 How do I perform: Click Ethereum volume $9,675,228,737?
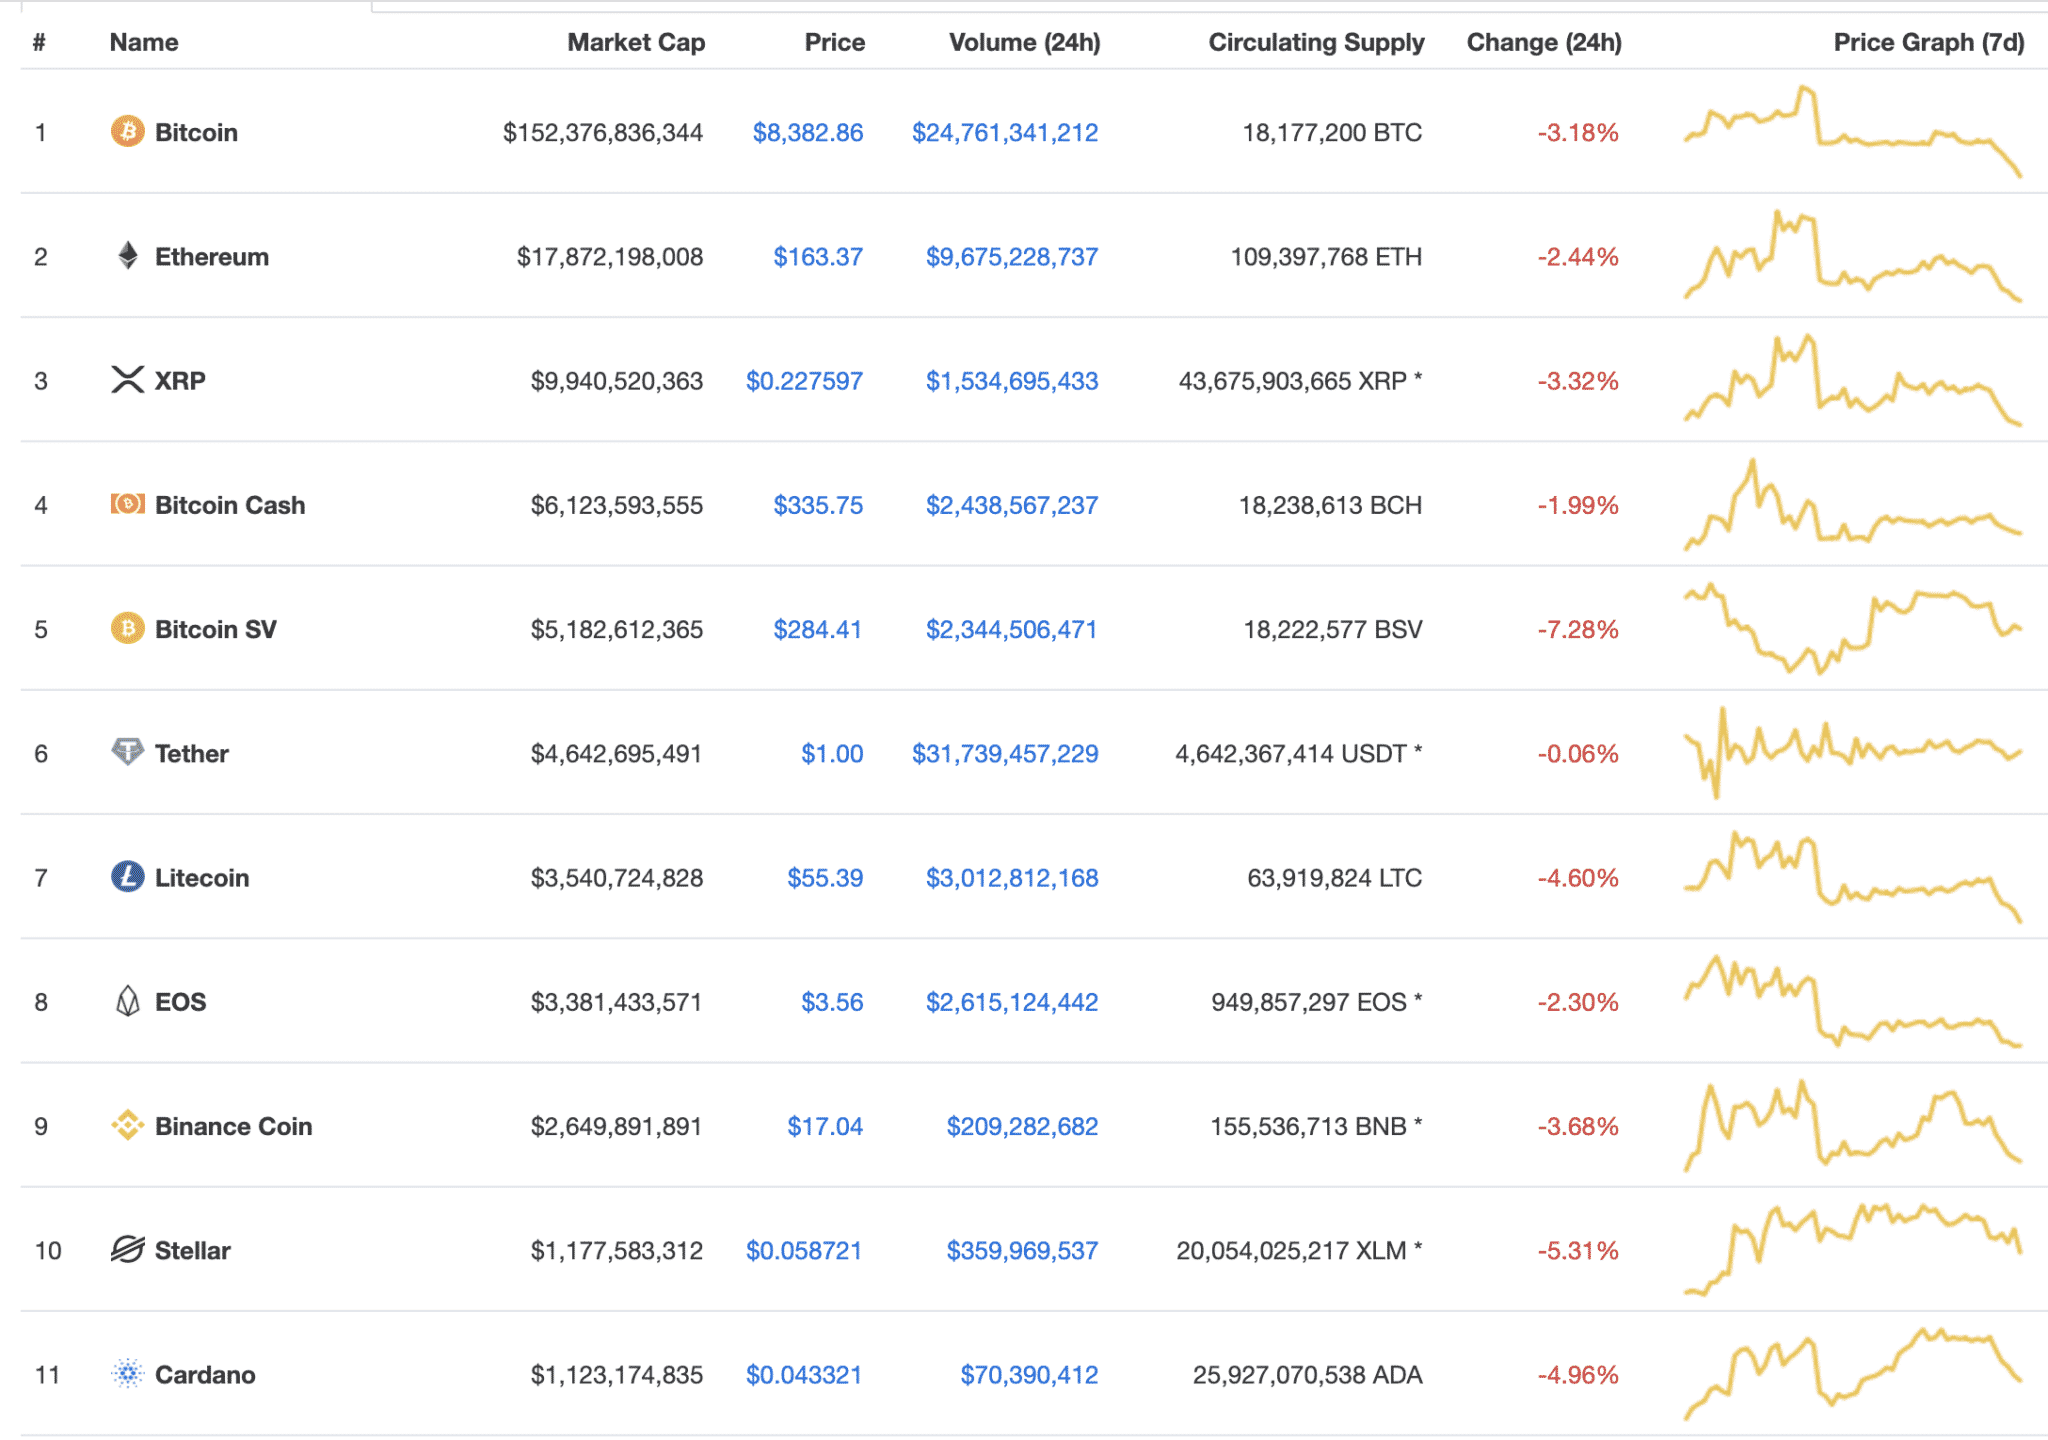[x=1012, y=257]
